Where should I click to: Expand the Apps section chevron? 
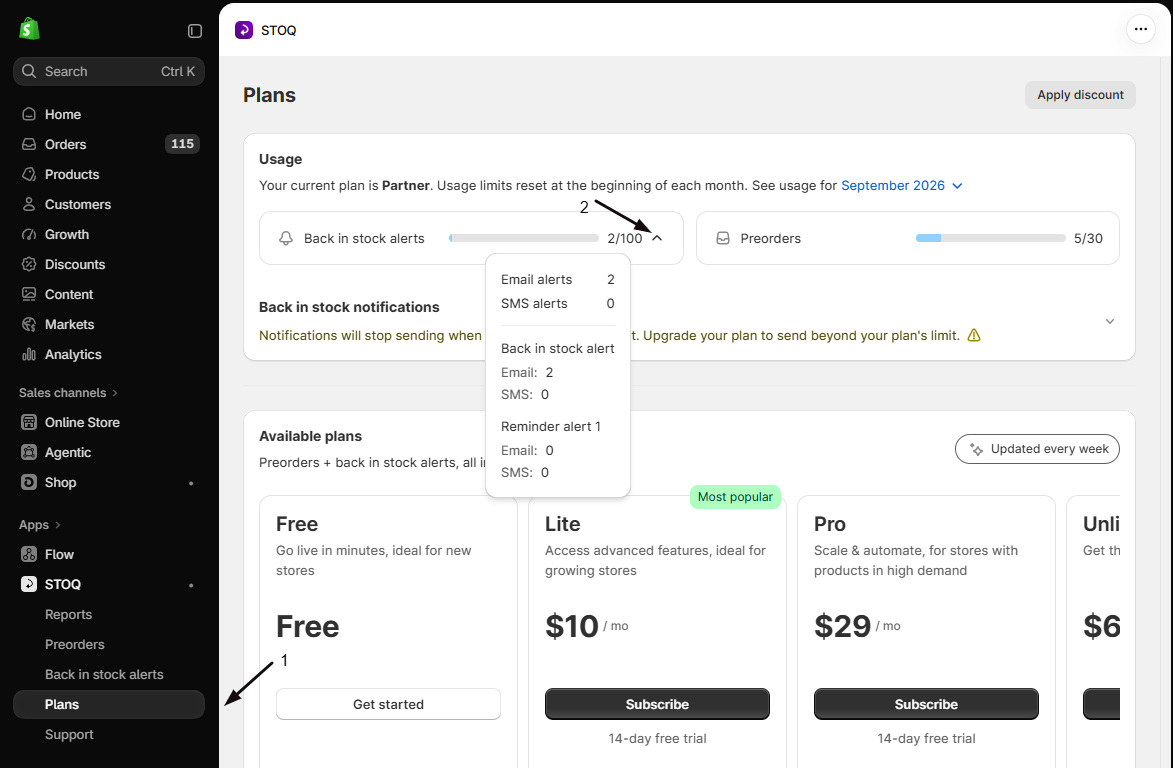click(x=58, y=525)
